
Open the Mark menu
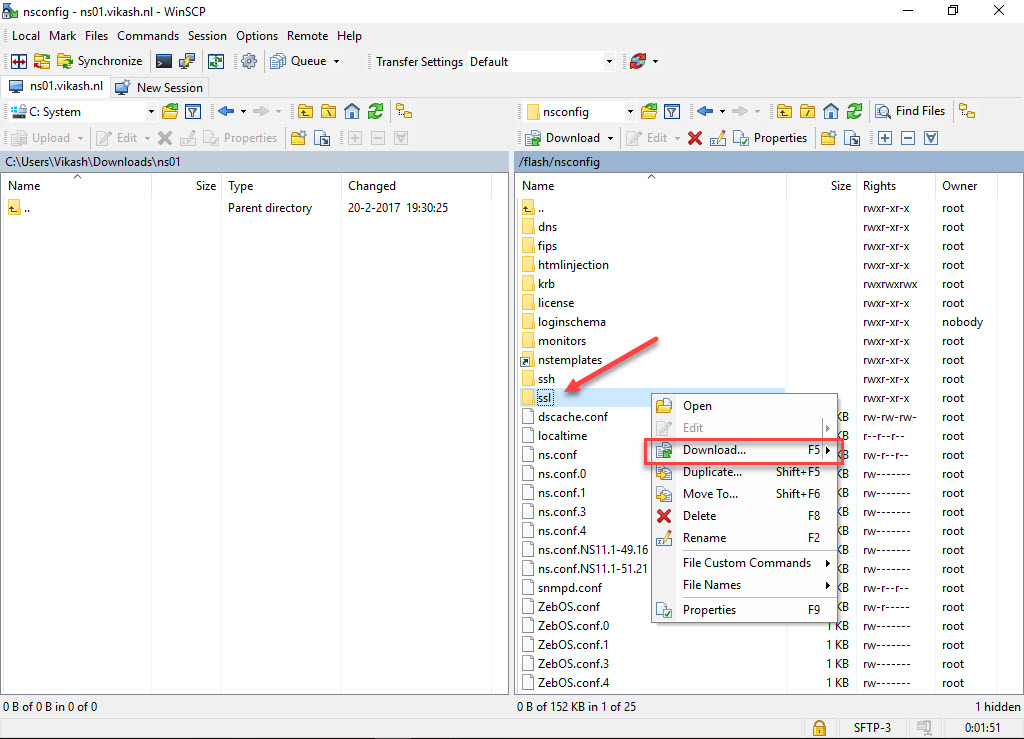[x=62, y=36]
